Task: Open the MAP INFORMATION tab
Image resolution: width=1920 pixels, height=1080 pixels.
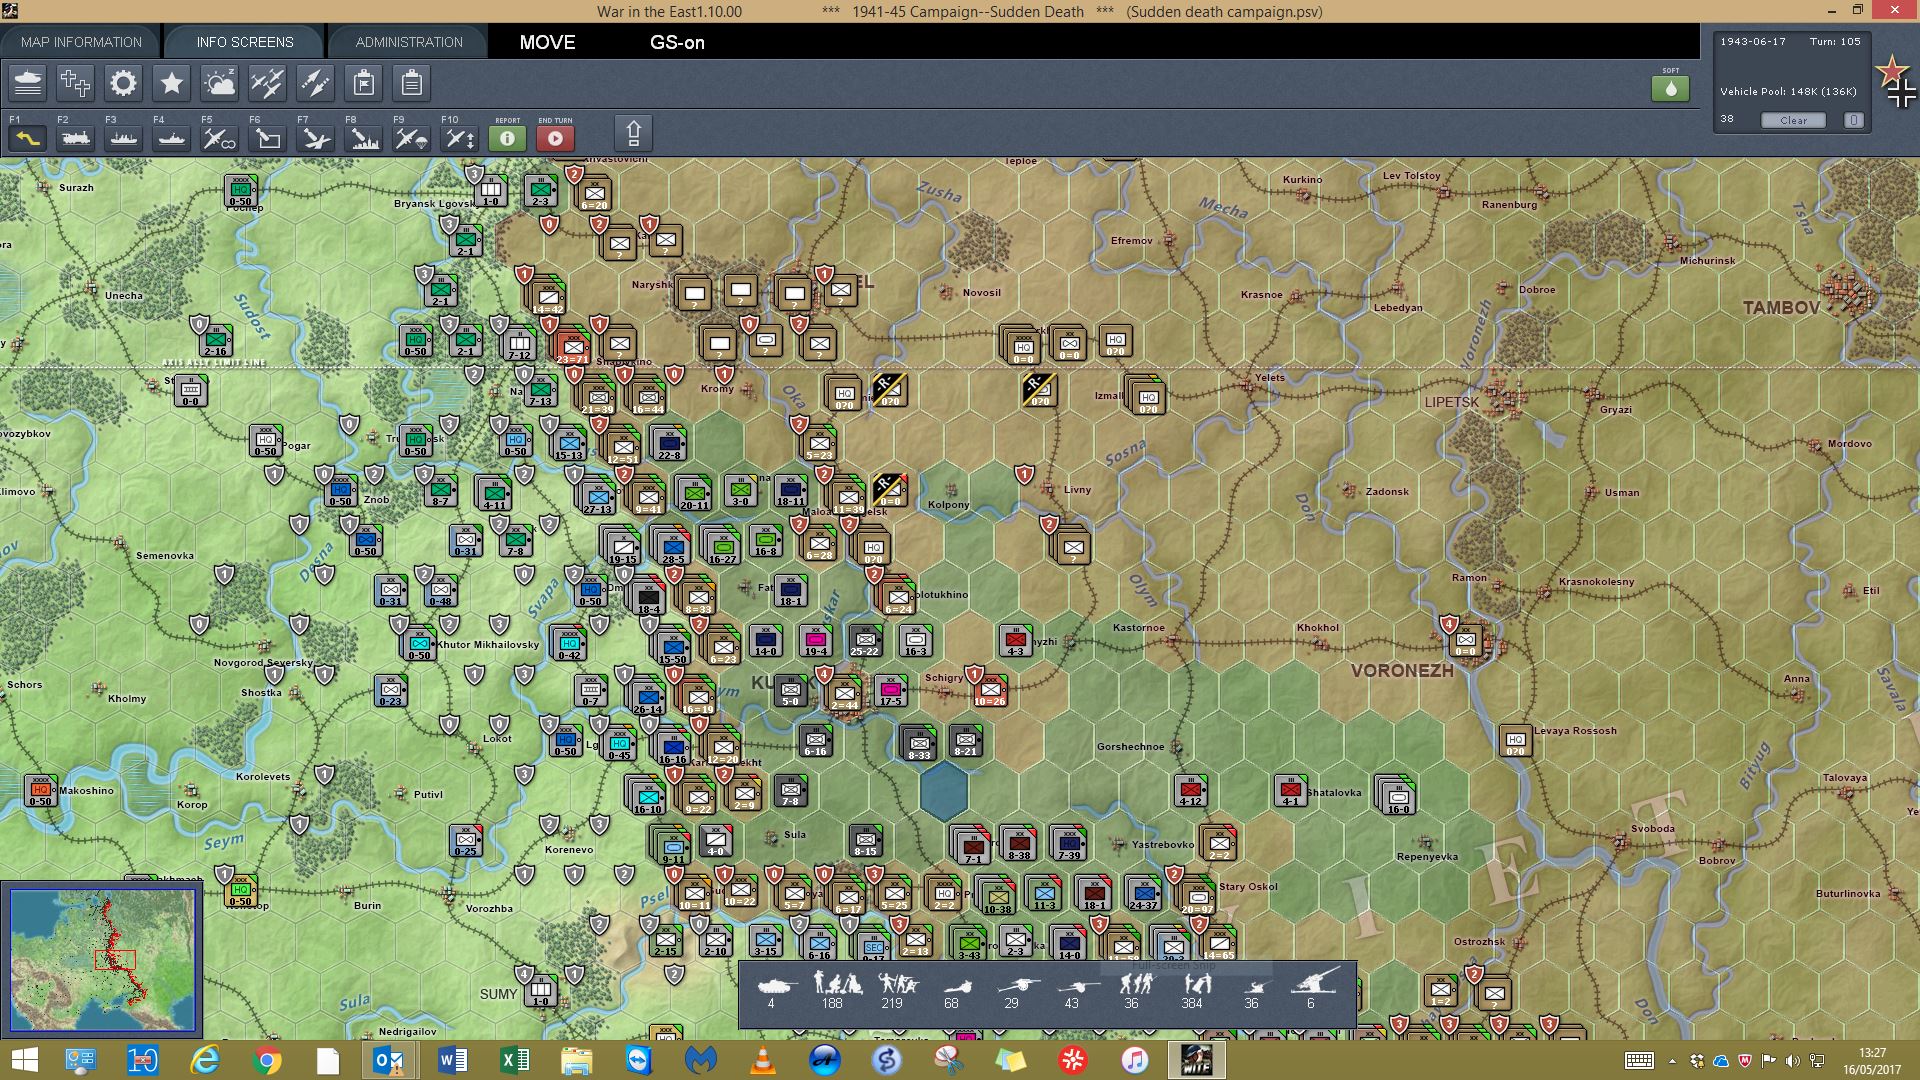Action: click(81, 42)
